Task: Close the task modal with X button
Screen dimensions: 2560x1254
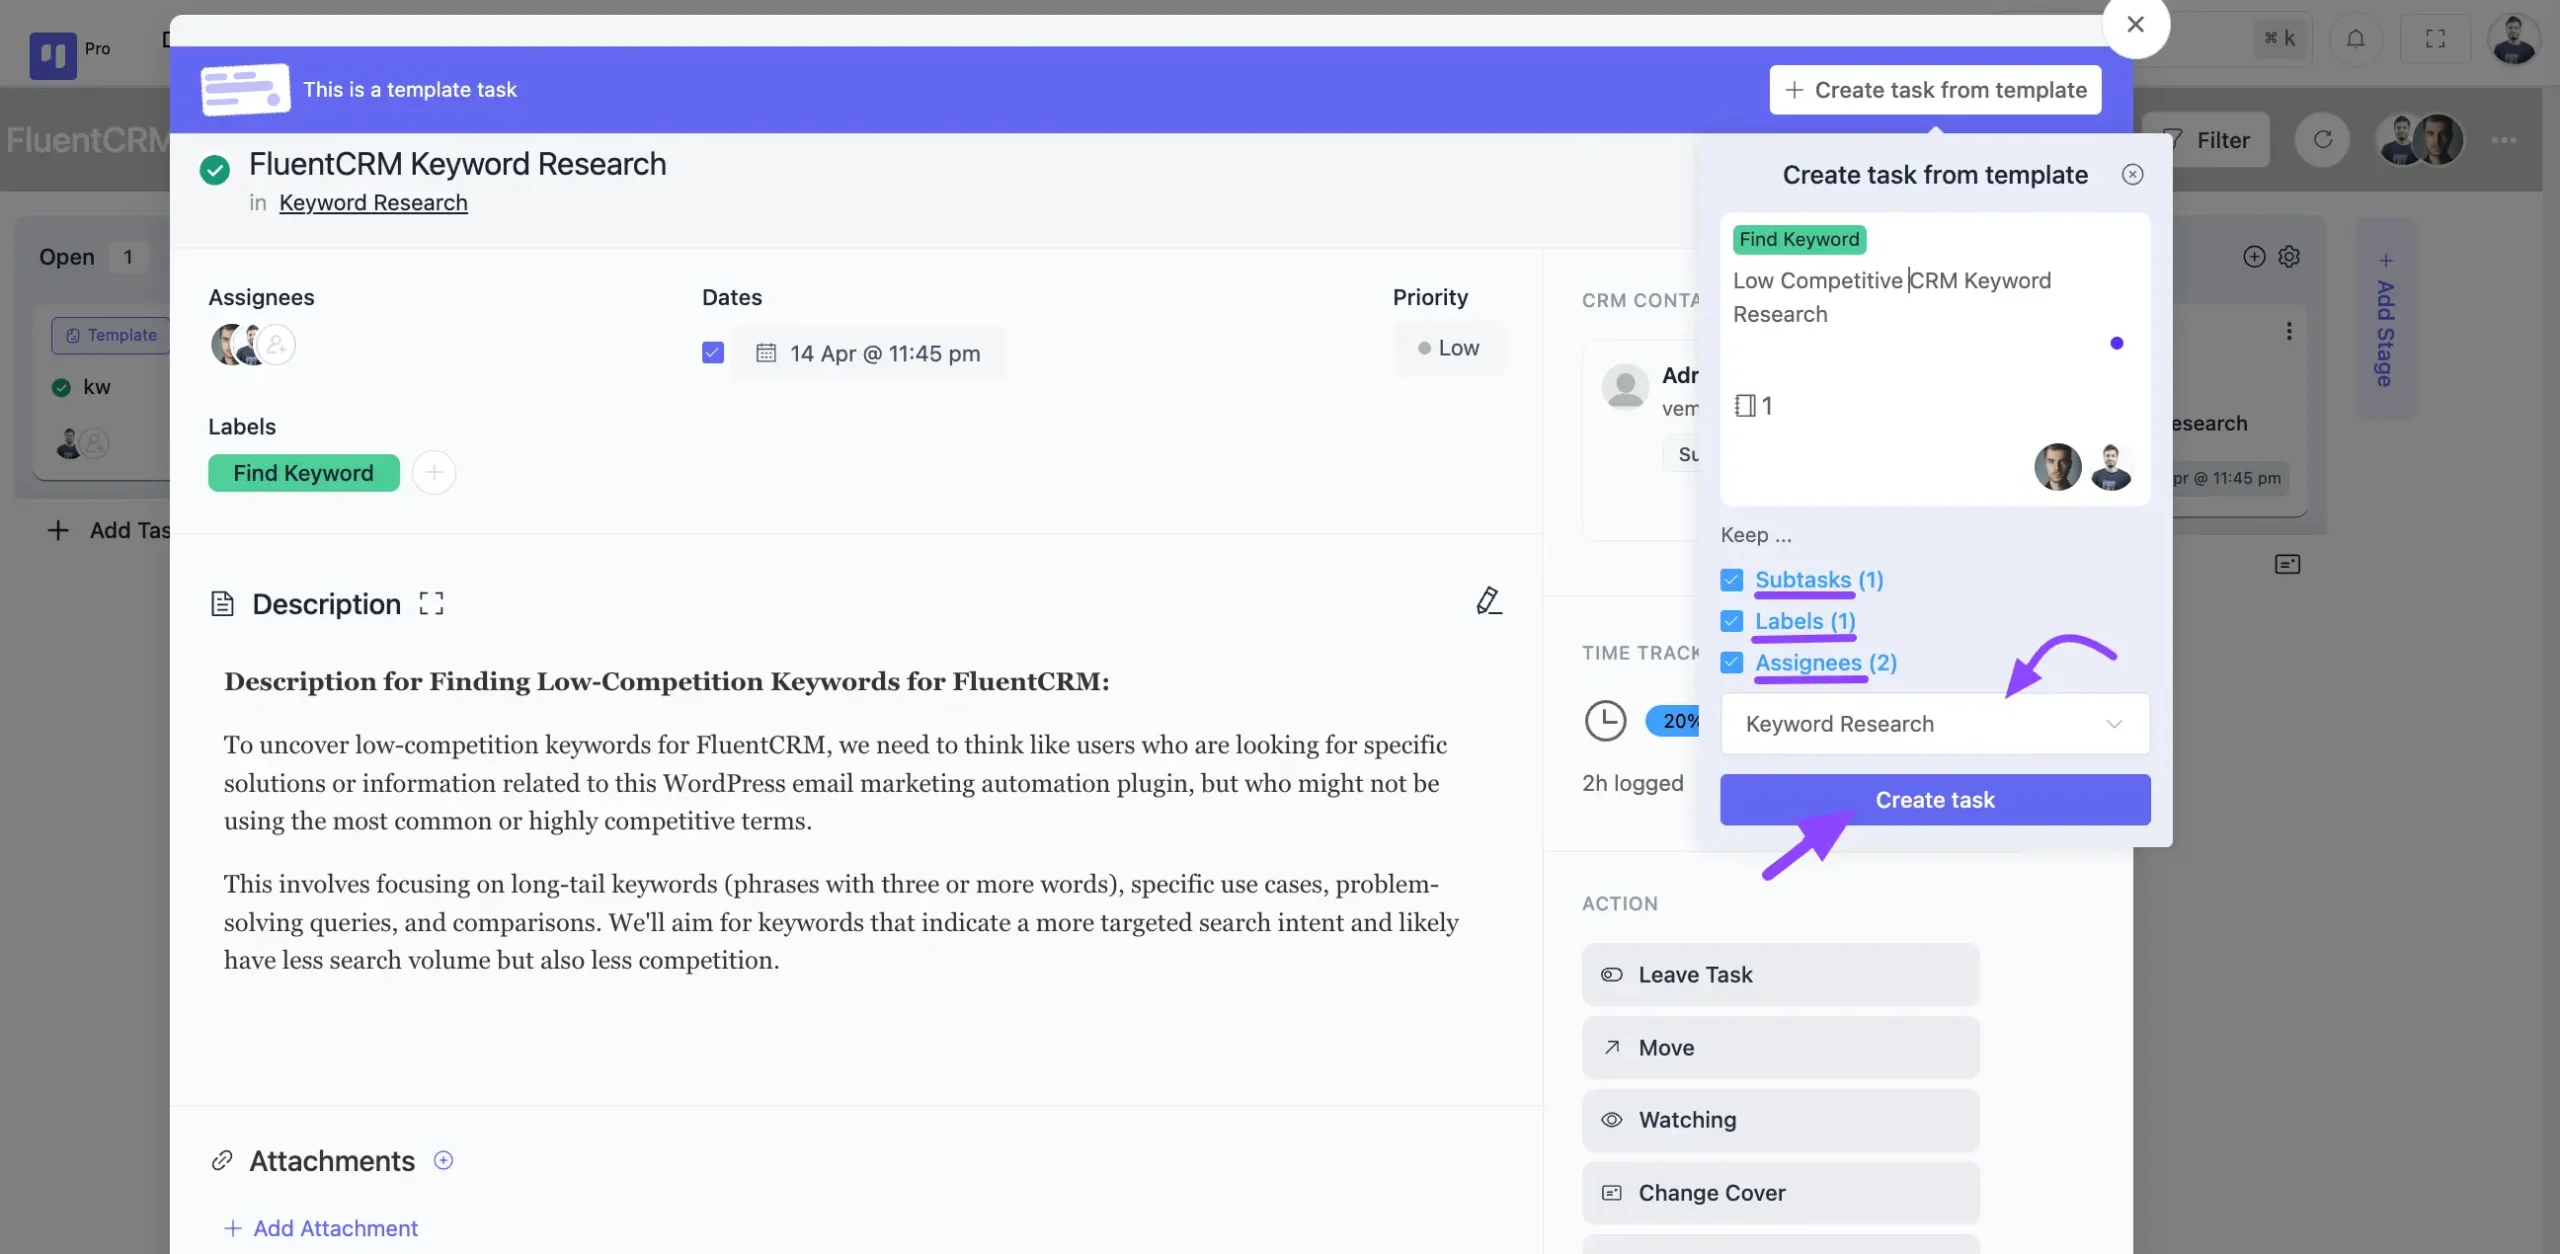Action: 2135,24
